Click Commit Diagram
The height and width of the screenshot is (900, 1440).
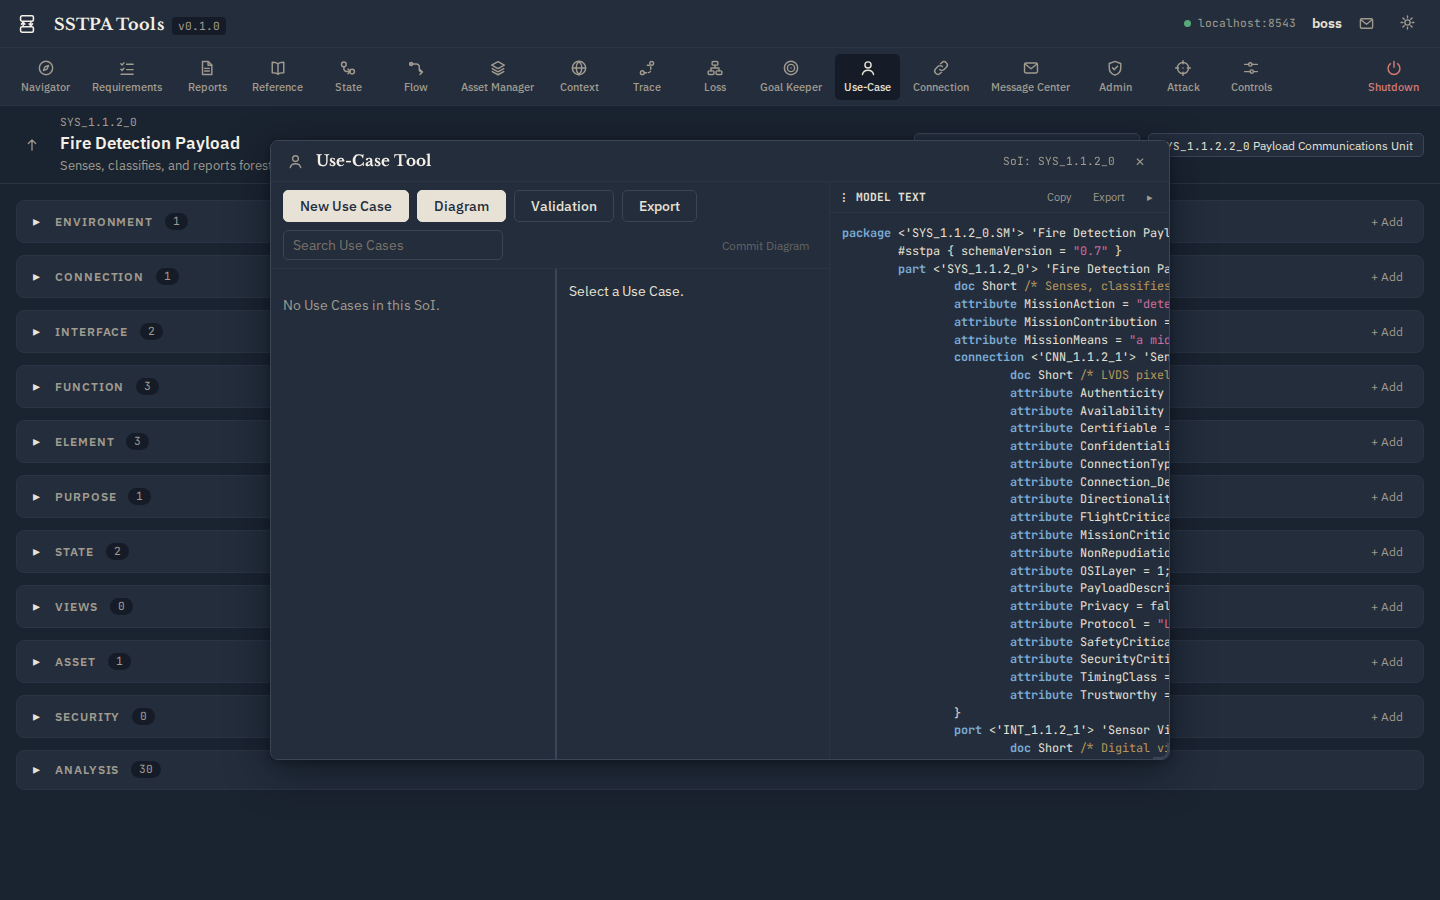765,246
